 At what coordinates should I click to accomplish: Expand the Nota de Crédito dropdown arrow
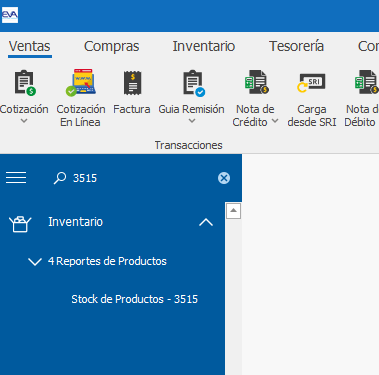[x=275, y=121]
